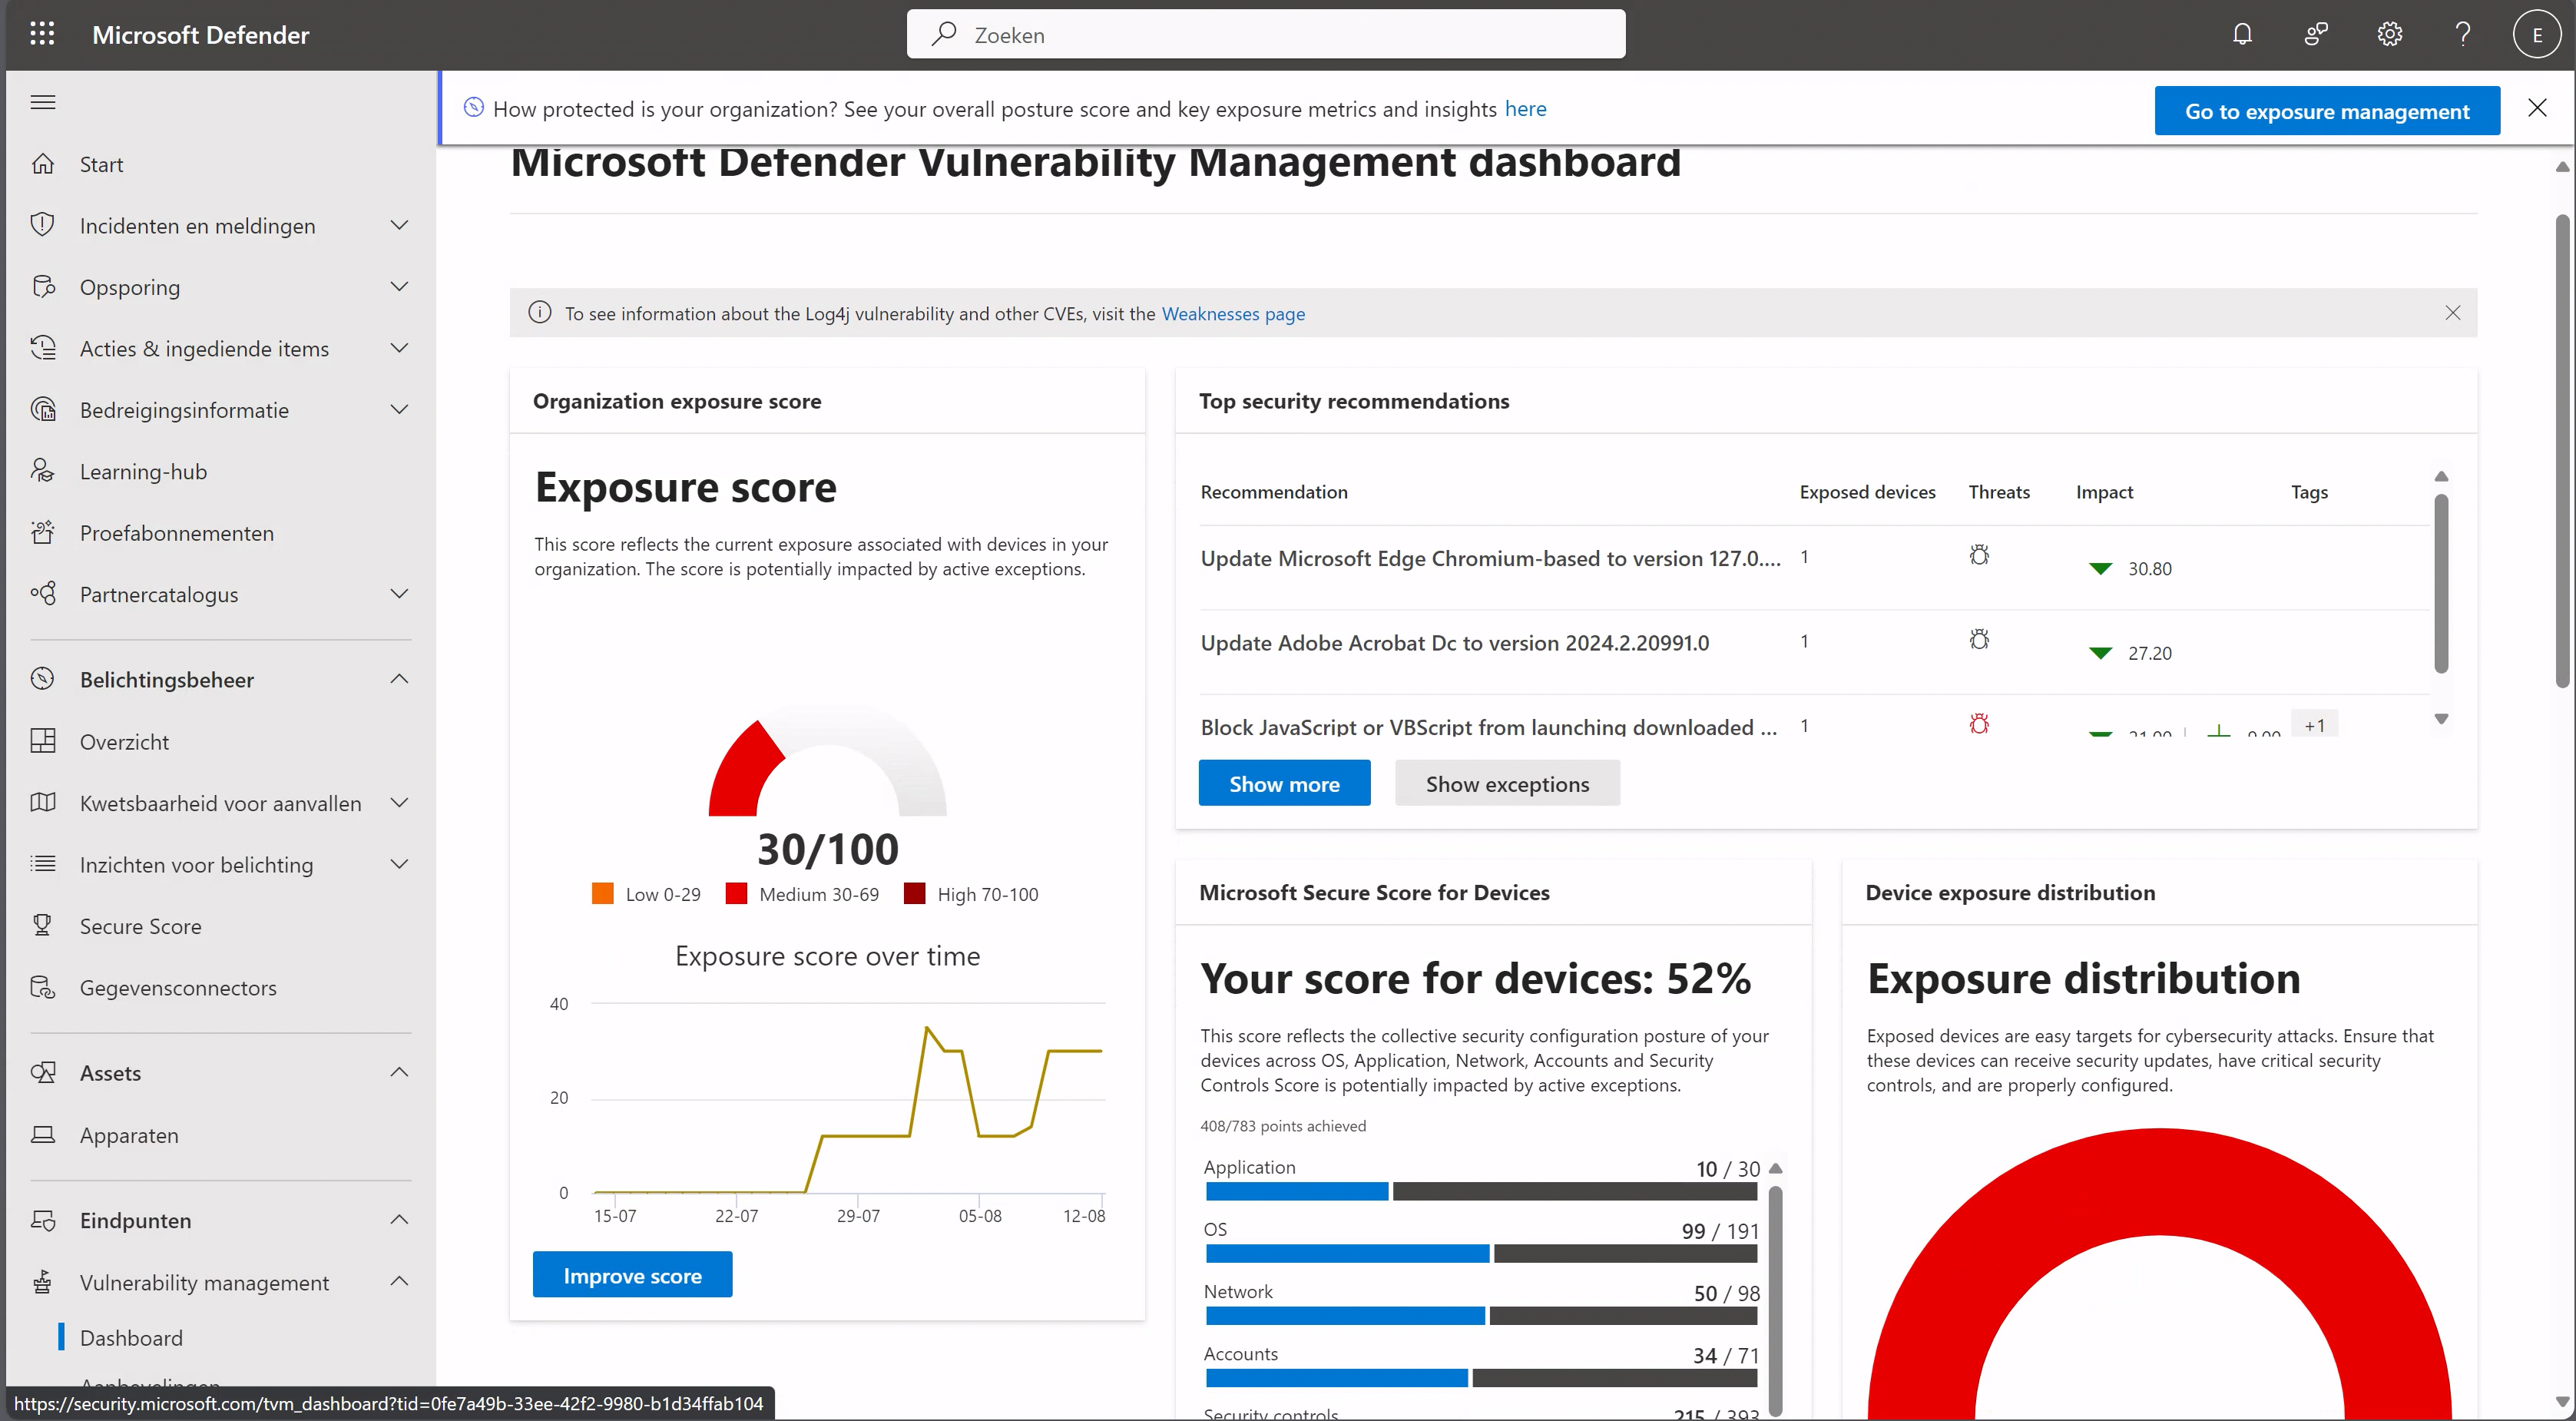Click the Opsporing hunting icon
2576x1421 pixels.
pyautogui.click(x=43, y=287)
